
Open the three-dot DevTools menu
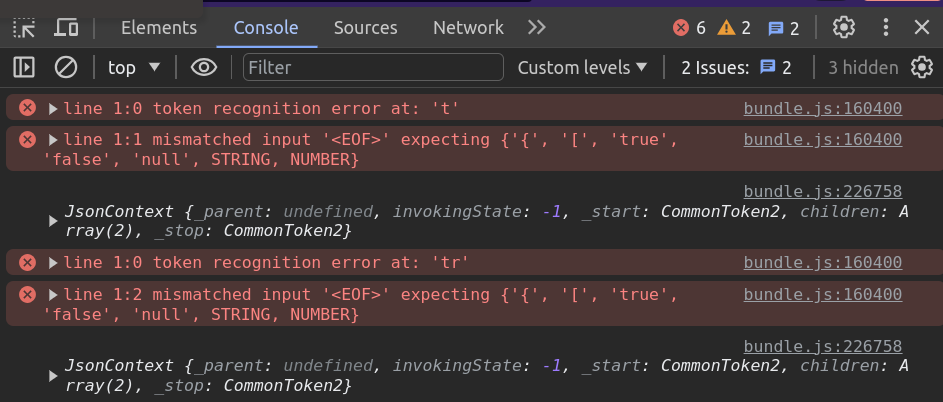pos(885,28)
